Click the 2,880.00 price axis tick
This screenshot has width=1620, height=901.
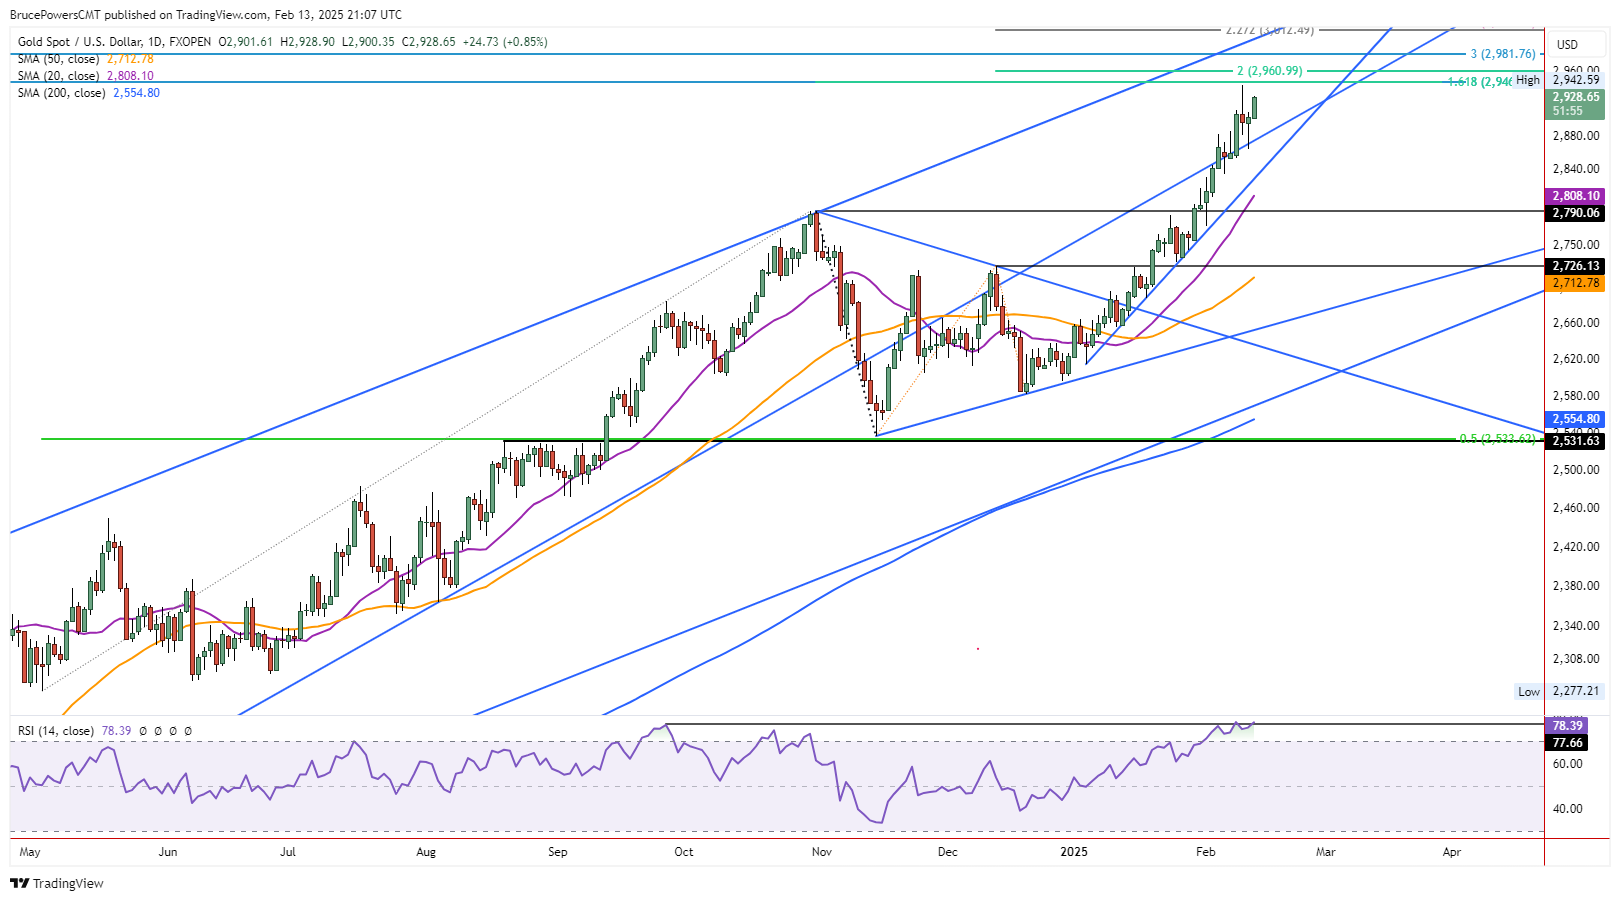(x=1576, y=136)
